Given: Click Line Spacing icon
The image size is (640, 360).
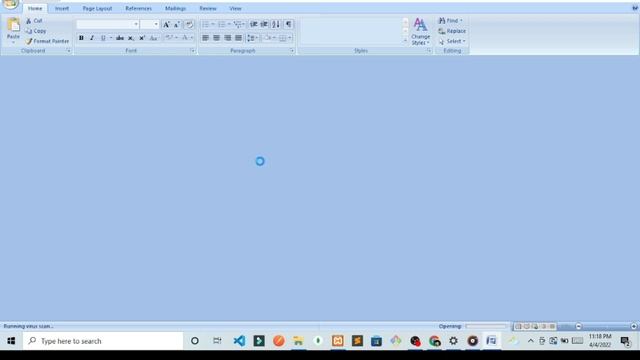Looking at the screenshot, I should click(251, 38).
